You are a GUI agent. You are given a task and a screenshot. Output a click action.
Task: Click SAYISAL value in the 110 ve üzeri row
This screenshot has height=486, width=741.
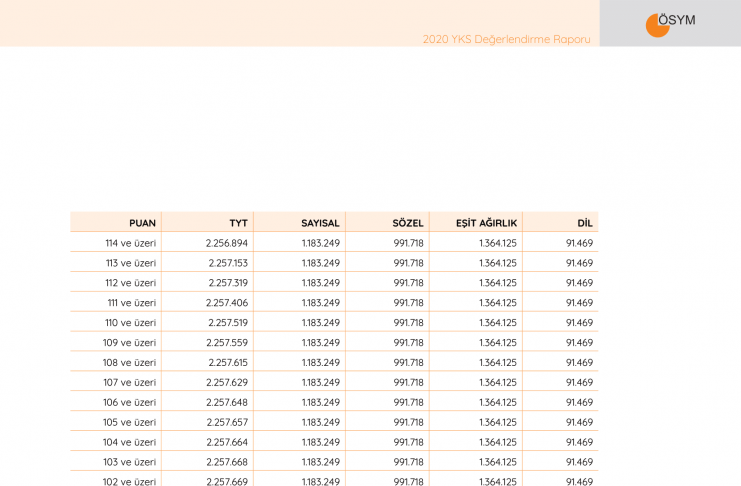click(320, 322)
